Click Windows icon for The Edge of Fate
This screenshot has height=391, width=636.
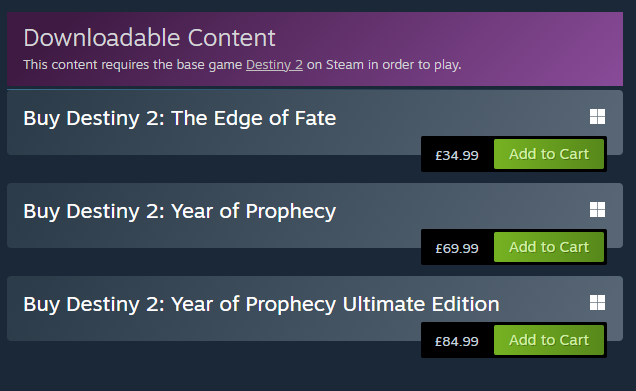tap(597, 116)
